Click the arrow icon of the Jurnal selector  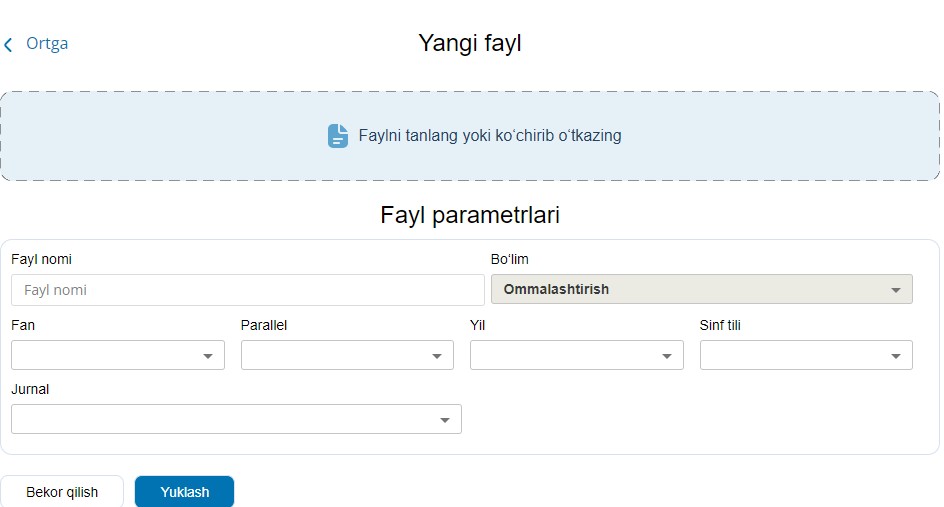(x=445, y=420)
